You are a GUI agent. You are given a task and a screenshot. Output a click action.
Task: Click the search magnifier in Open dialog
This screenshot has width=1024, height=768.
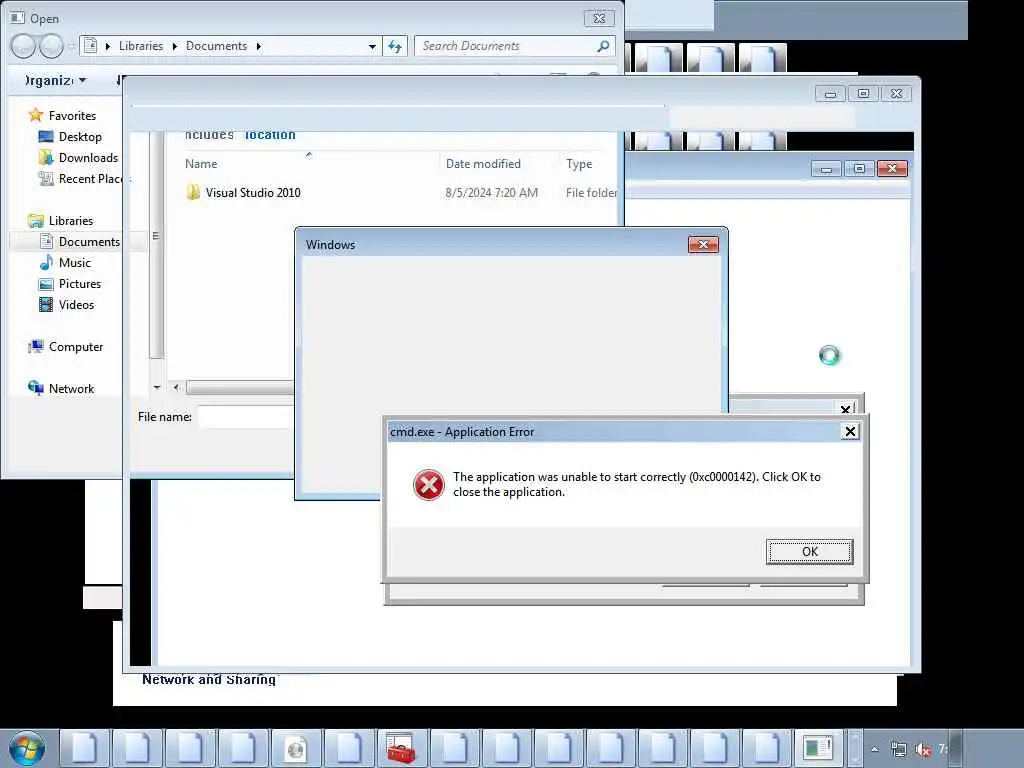603,46
